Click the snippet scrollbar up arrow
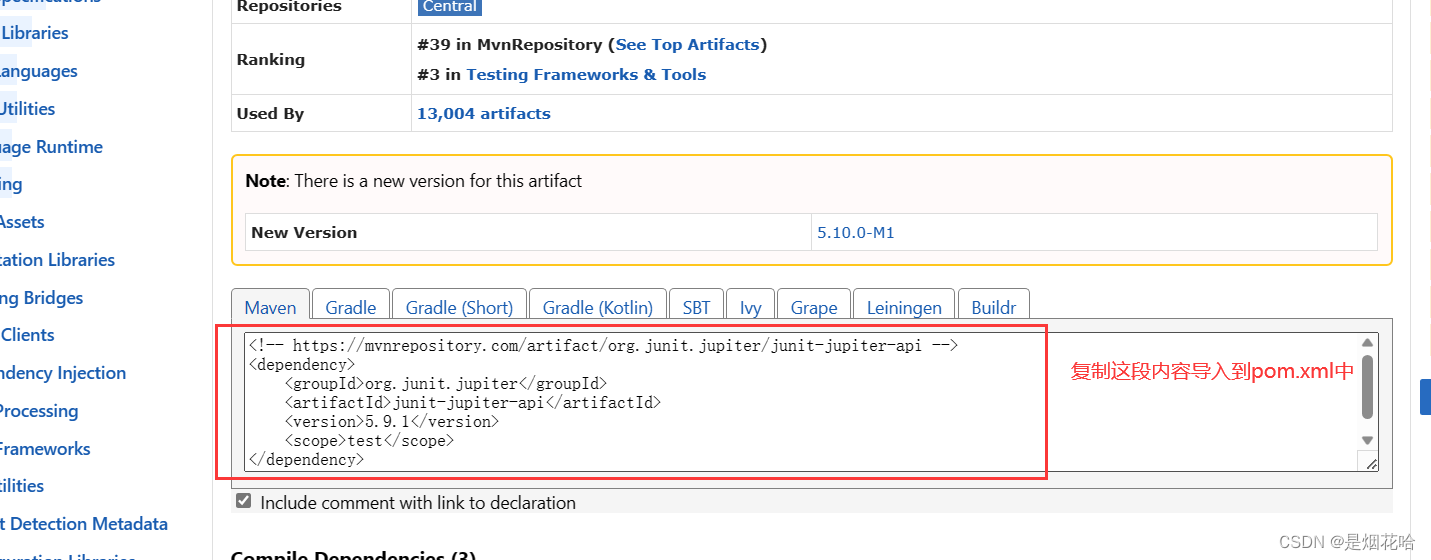 coord(1367,343)
